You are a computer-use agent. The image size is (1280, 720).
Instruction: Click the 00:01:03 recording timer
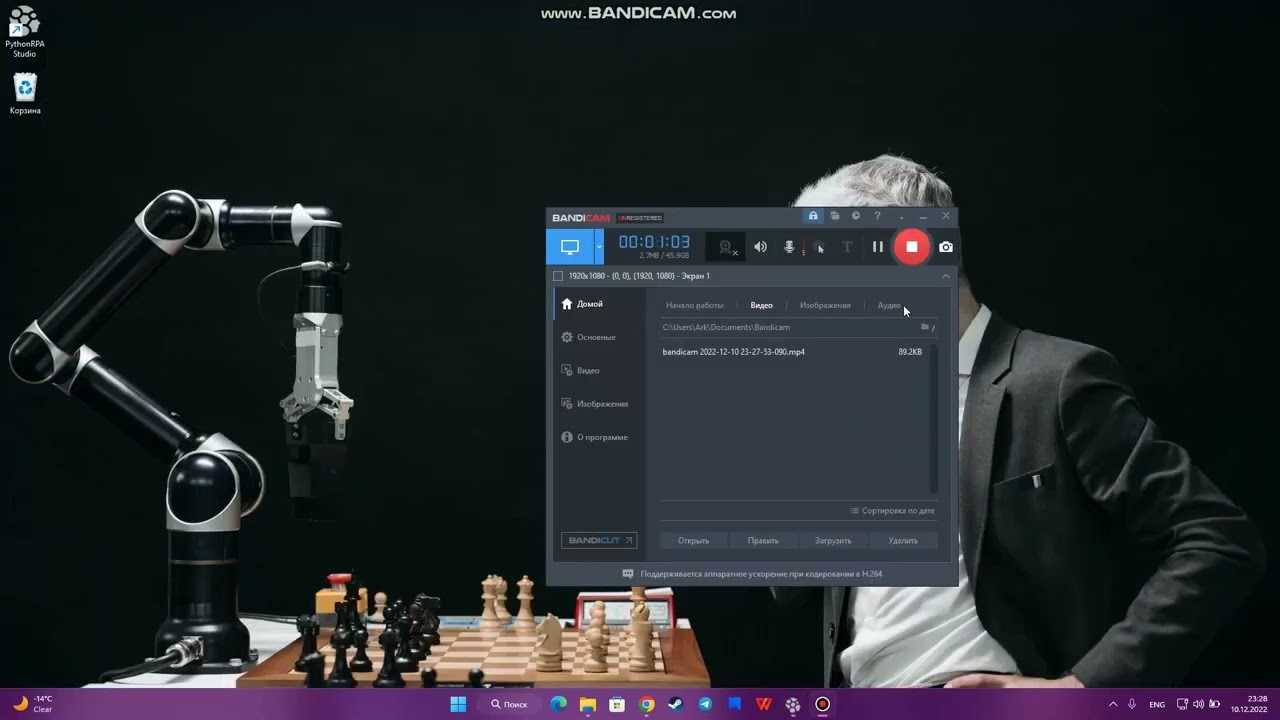click(654, 242)
